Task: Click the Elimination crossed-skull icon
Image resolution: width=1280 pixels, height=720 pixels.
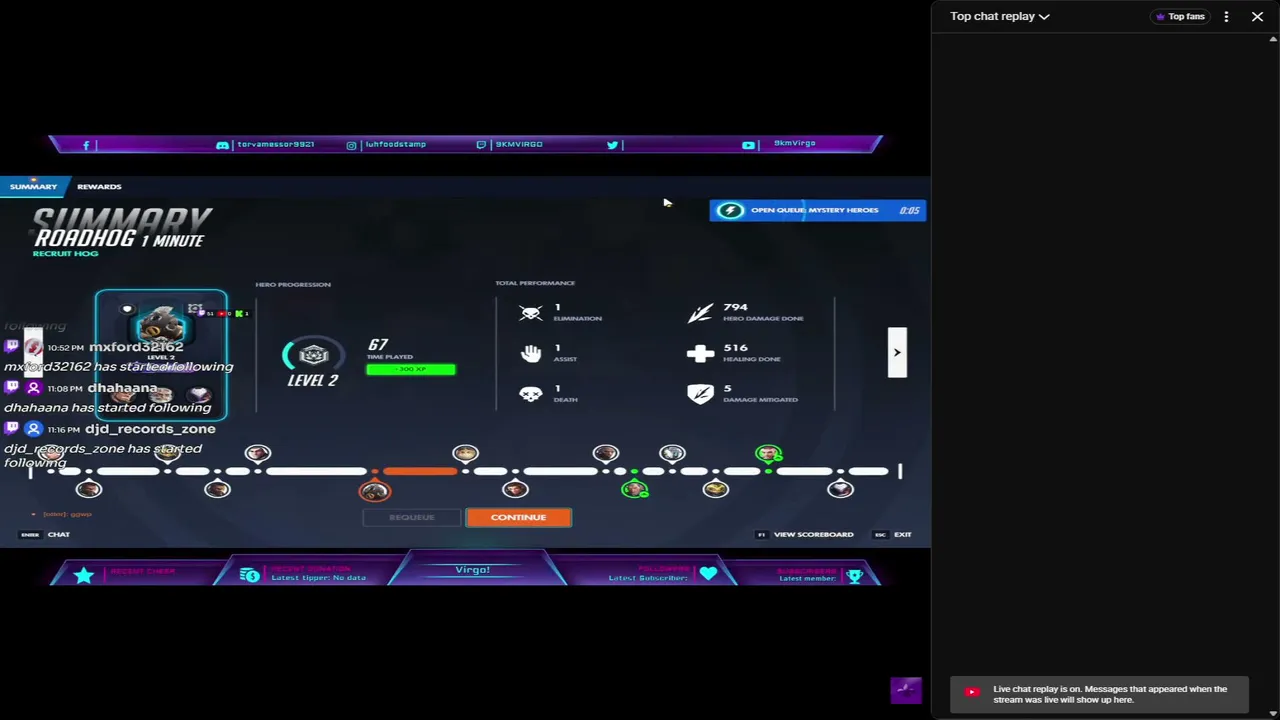Action: pyautogui.click(x=531, y=313)
